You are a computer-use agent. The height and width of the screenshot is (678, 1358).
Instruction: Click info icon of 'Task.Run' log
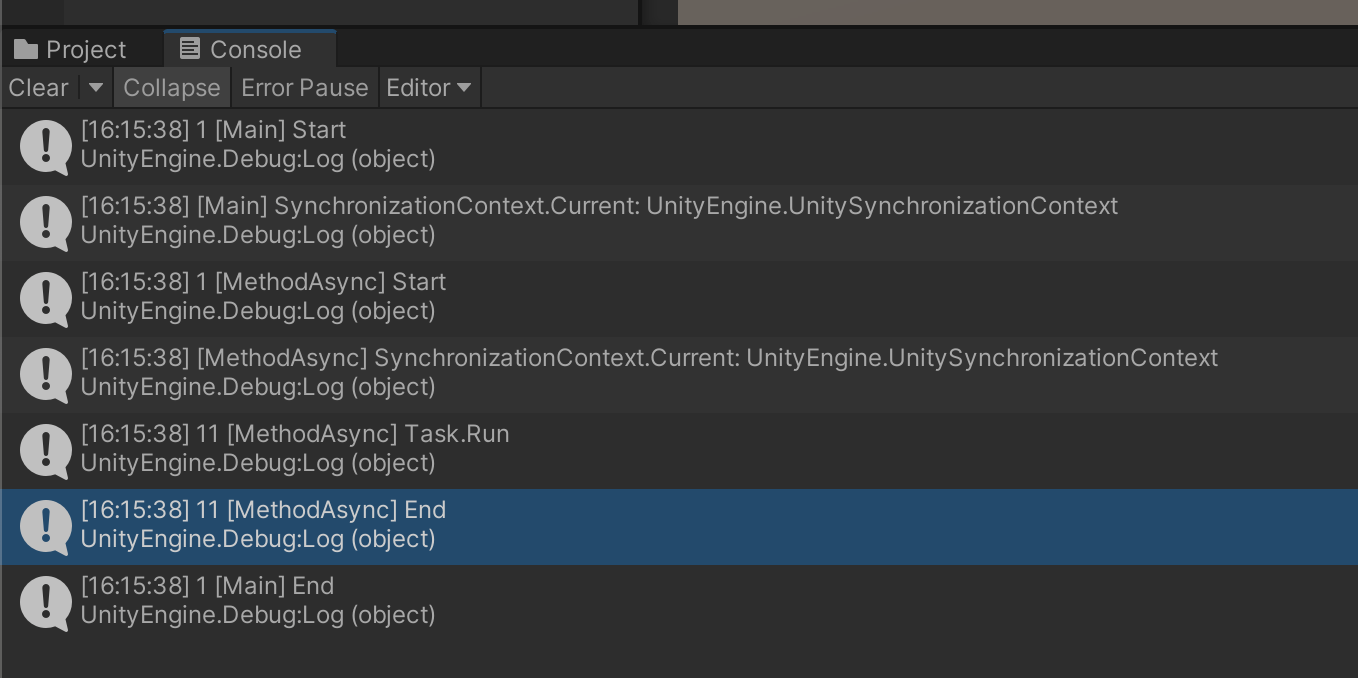coord(46,450)
